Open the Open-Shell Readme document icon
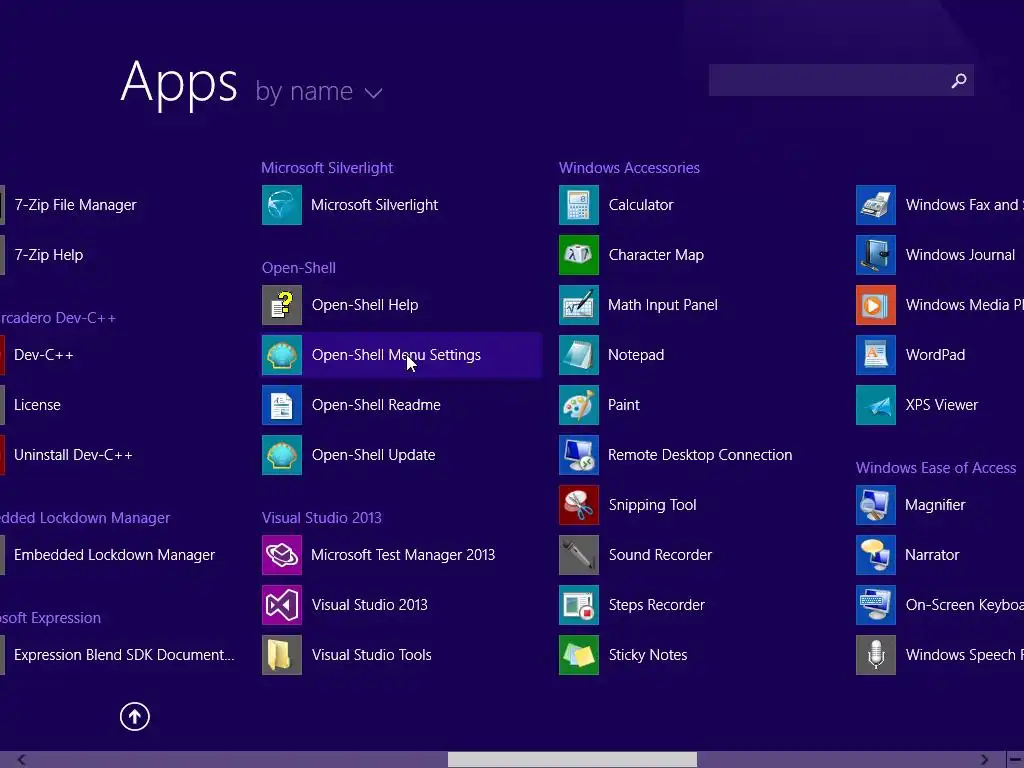Viewport: 1024px width, 768px height. (282, 405)
